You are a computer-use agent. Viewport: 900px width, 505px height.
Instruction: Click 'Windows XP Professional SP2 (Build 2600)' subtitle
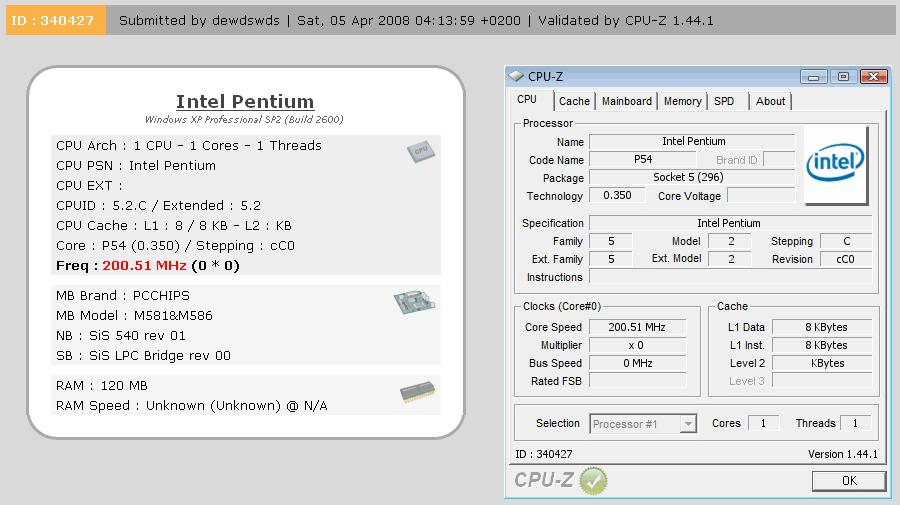coord(244,119)
